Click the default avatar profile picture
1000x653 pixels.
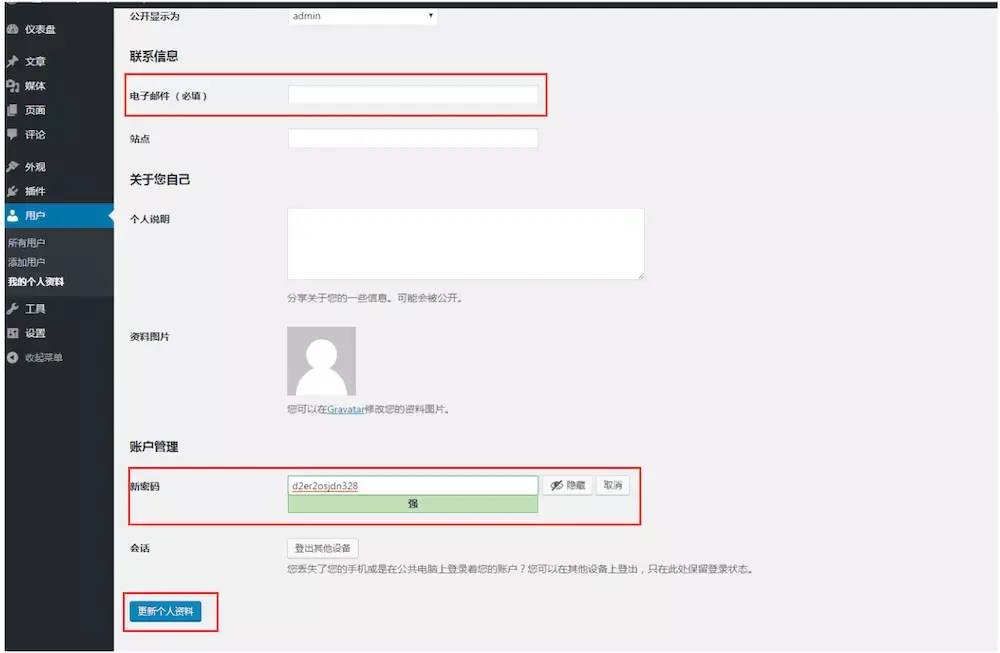[x=321, y=361]
